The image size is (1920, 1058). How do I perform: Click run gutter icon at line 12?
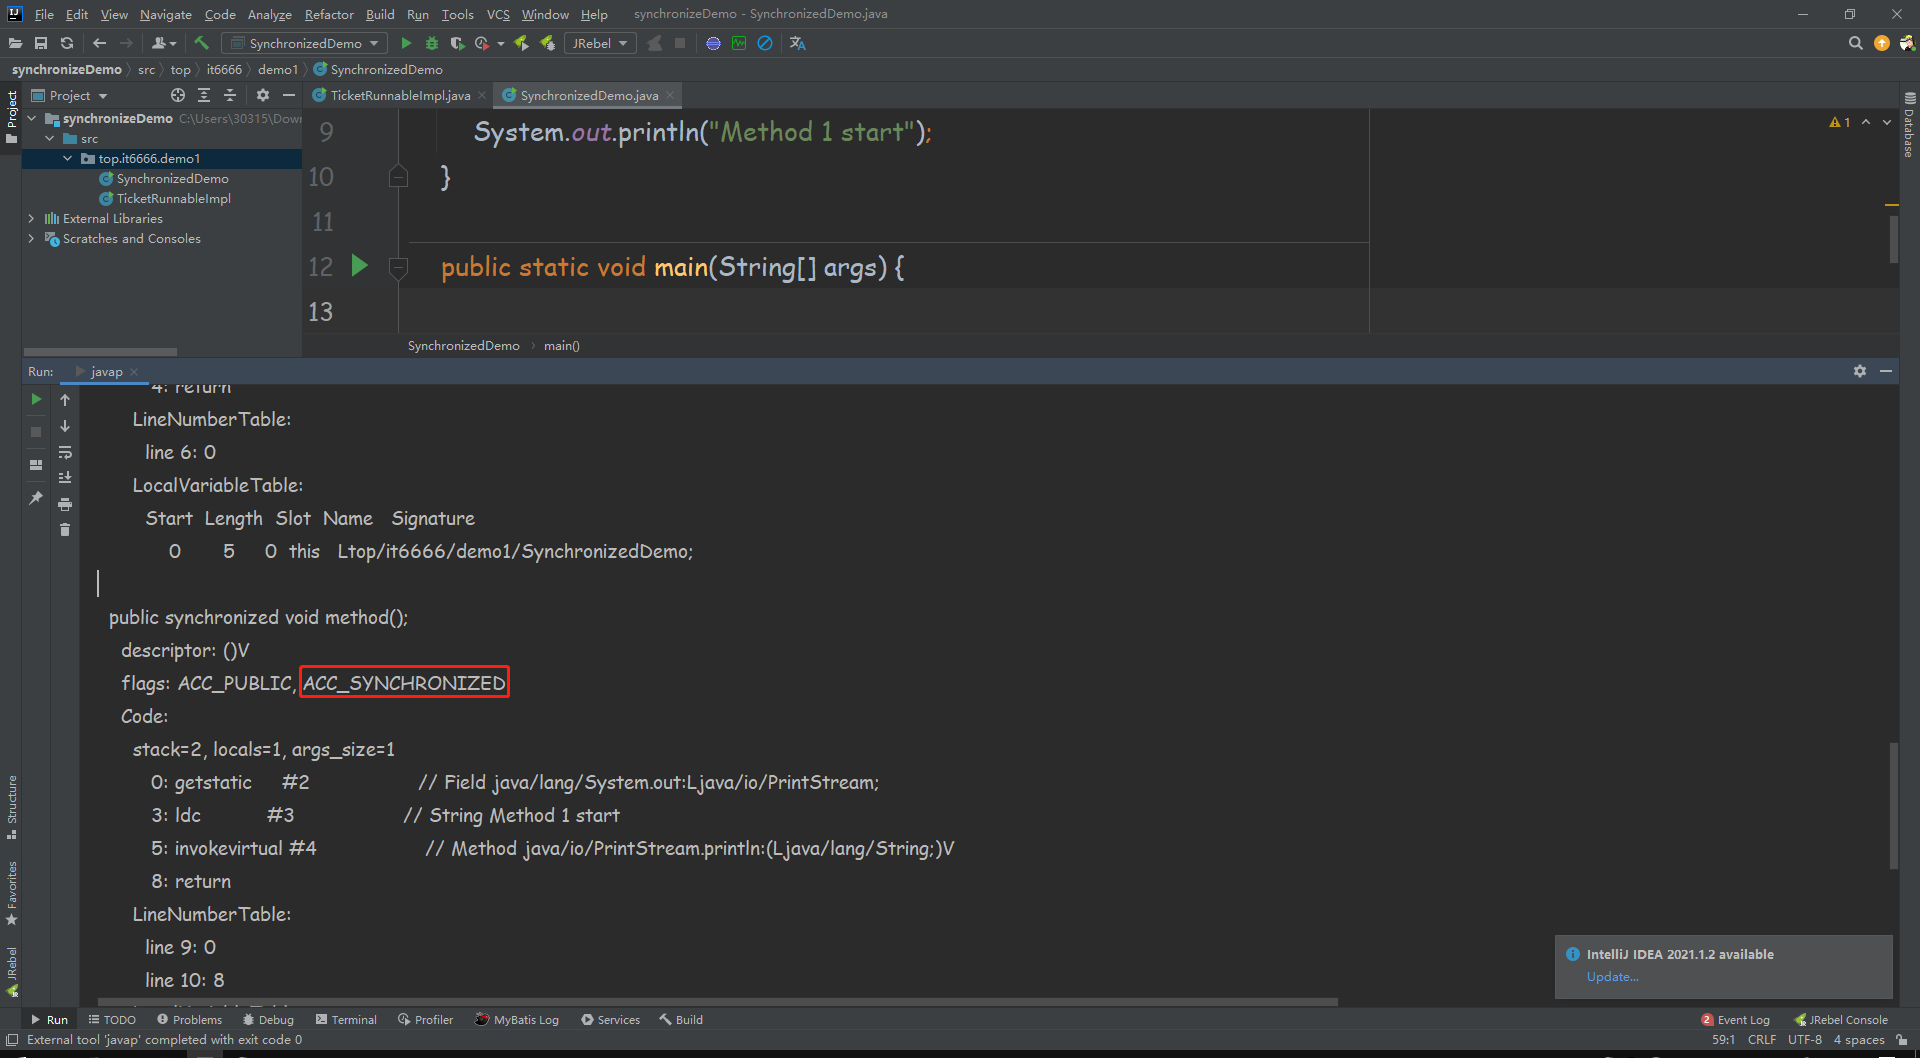coord(360,266)
